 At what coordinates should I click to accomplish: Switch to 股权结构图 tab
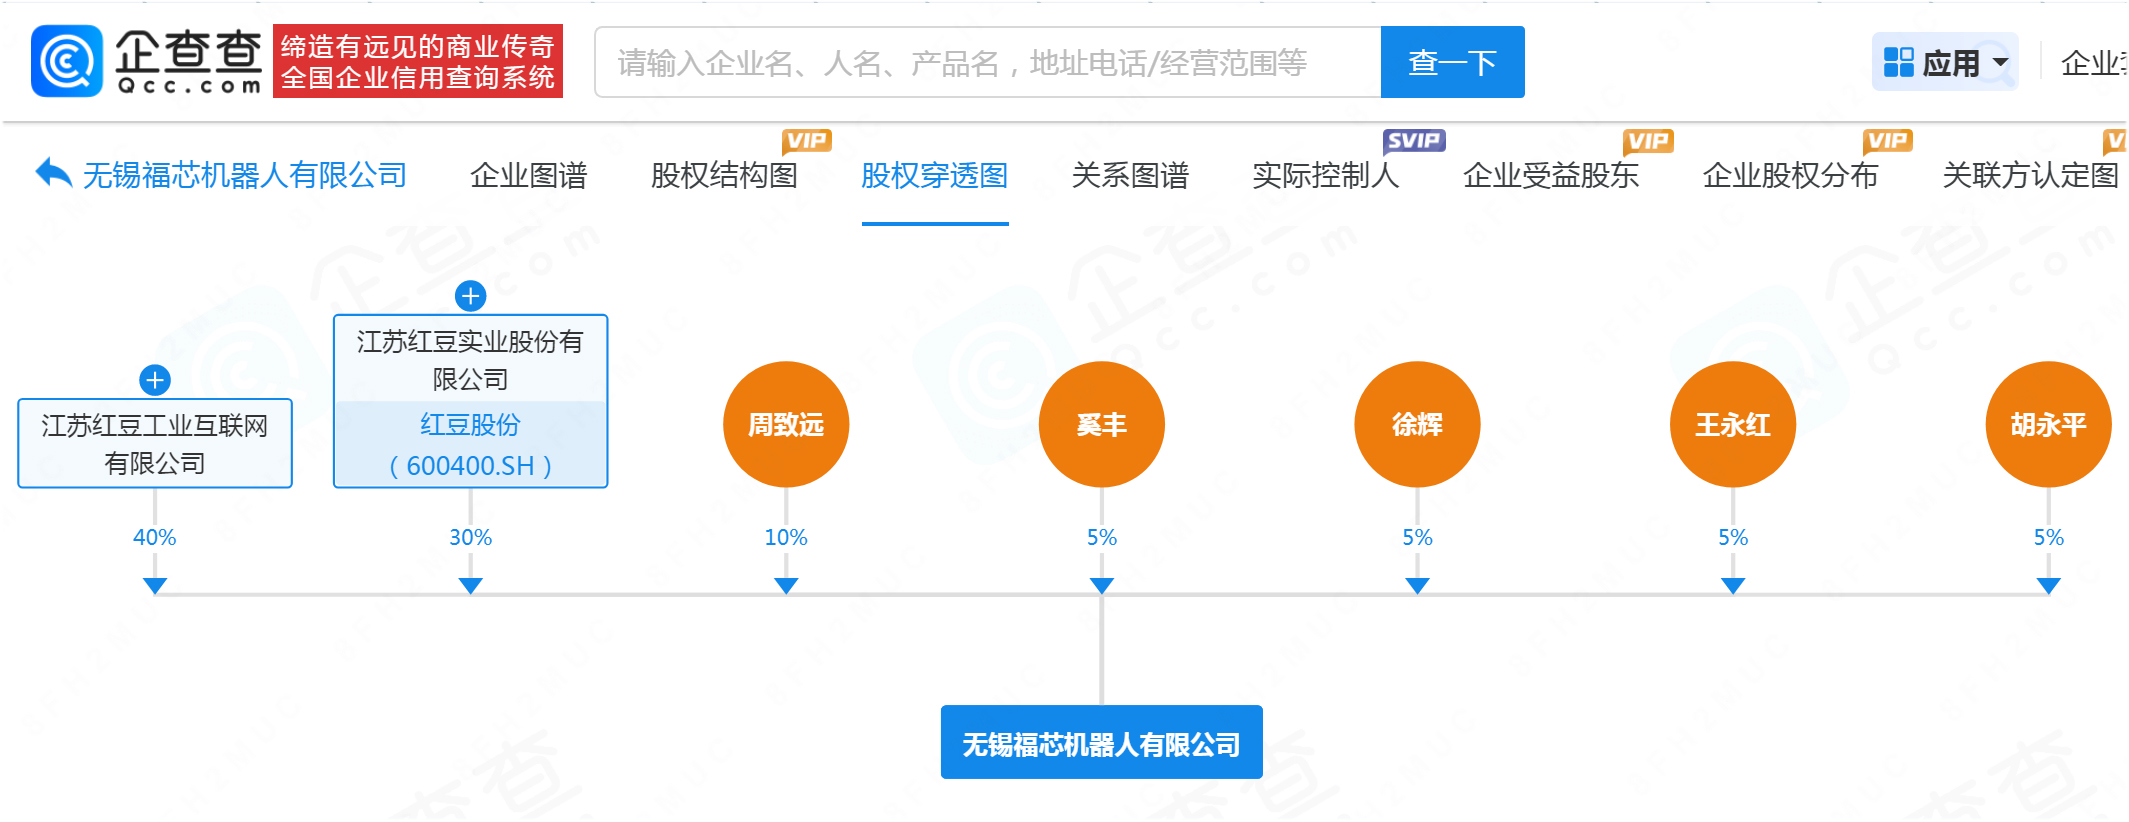724,176
